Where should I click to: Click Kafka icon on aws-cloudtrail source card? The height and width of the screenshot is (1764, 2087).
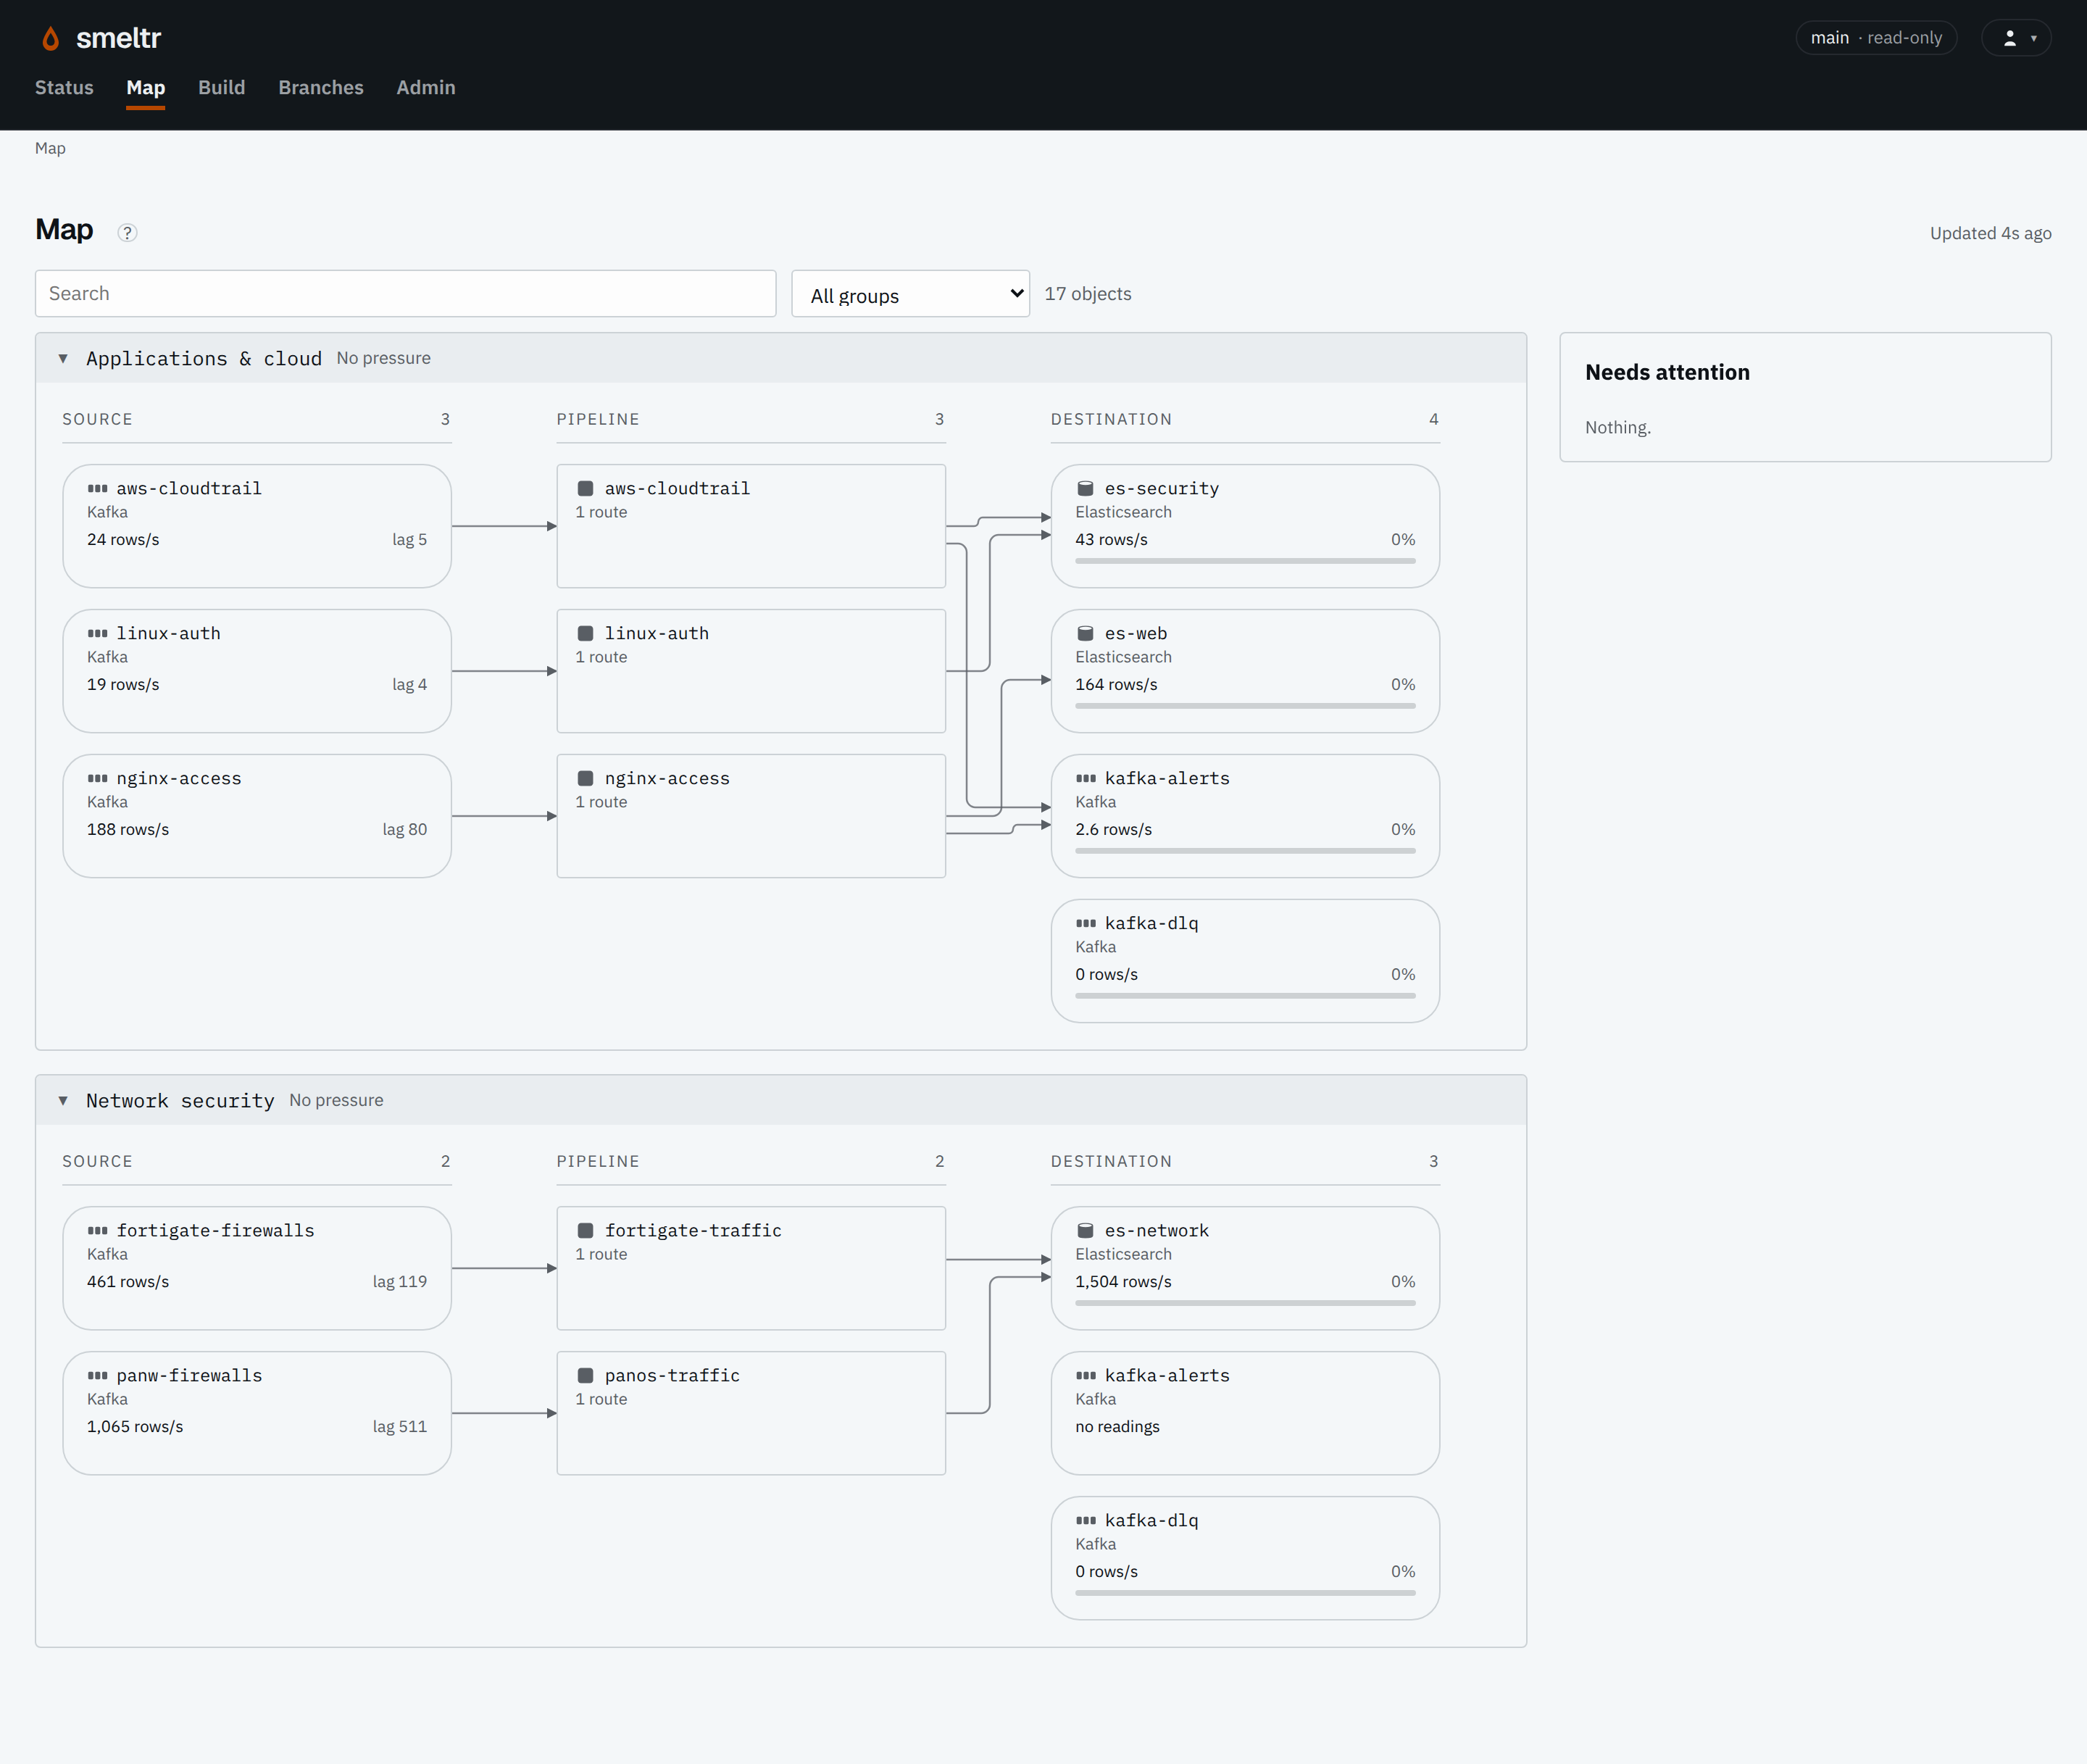click(97, 489)
